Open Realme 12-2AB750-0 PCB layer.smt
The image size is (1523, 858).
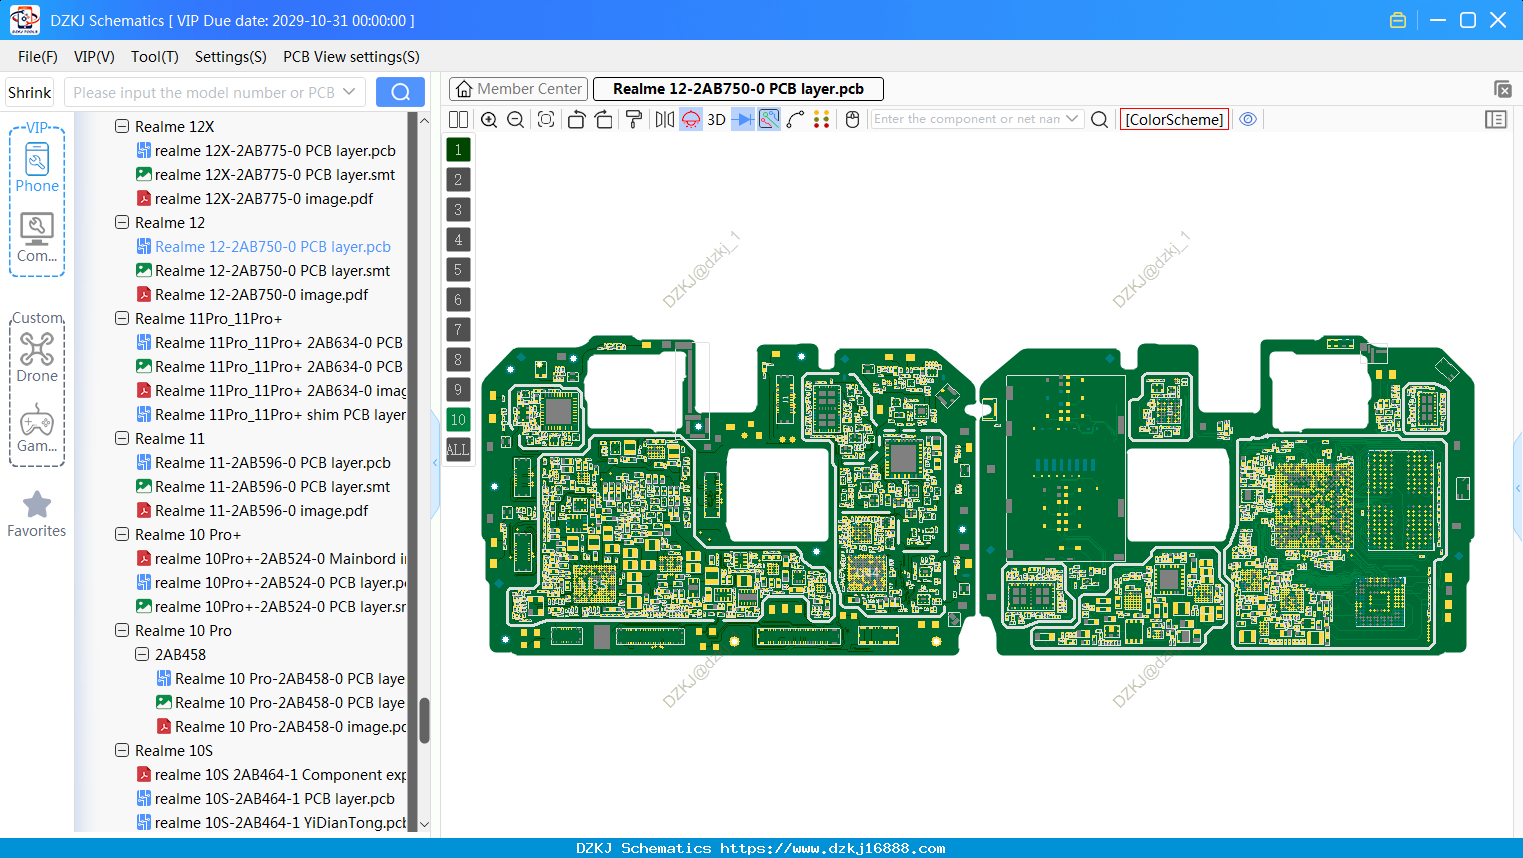pyautogui.click(x=272, y=270)
